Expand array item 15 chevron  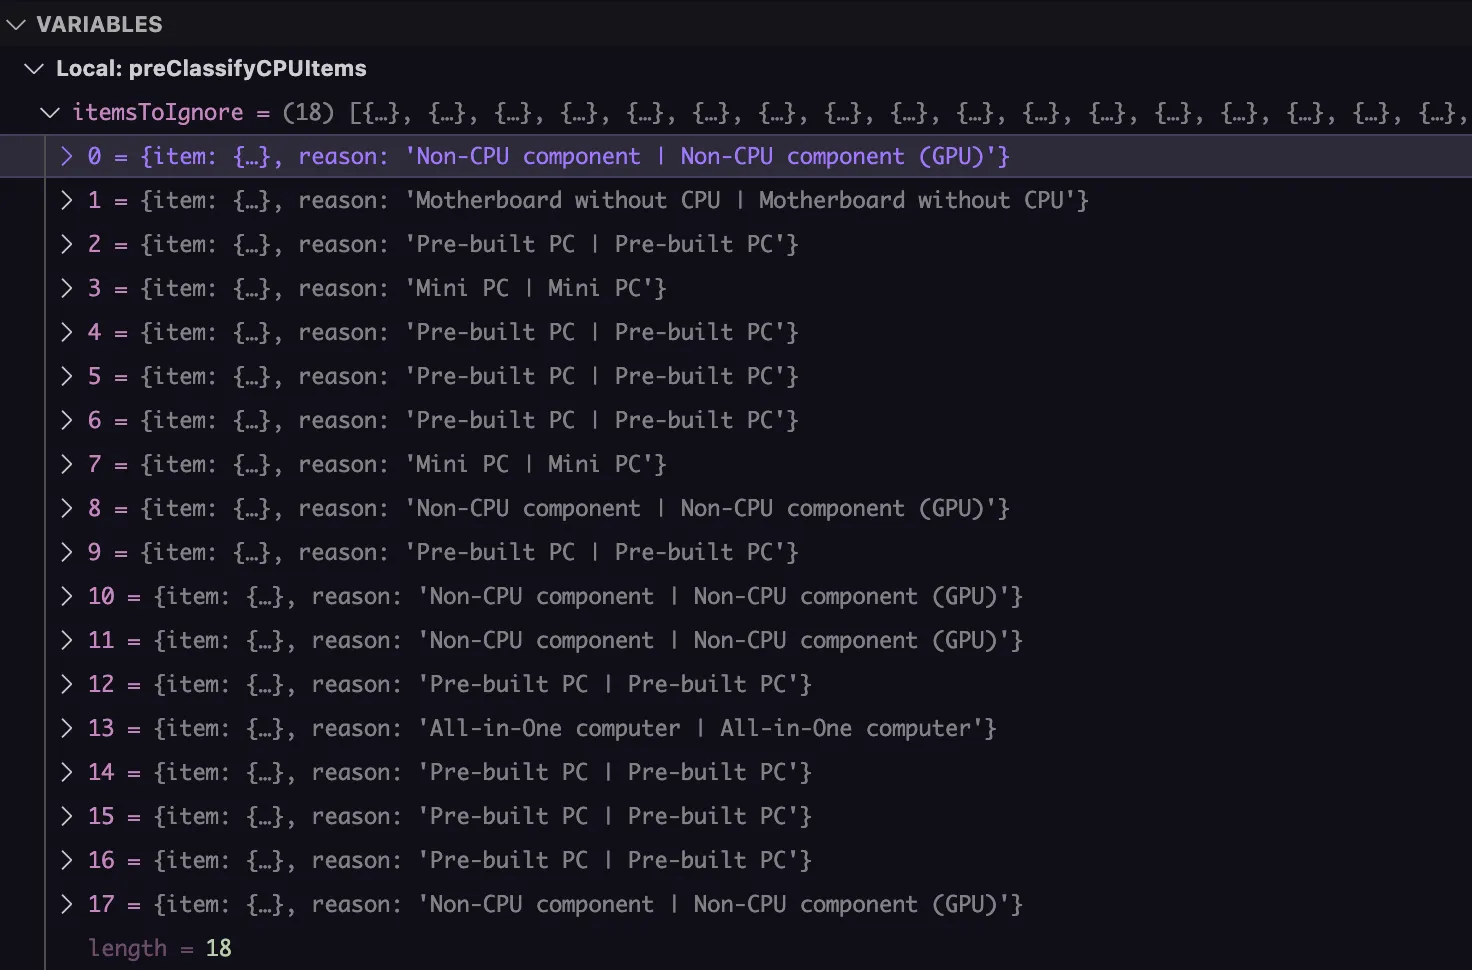tap(66, 817)
